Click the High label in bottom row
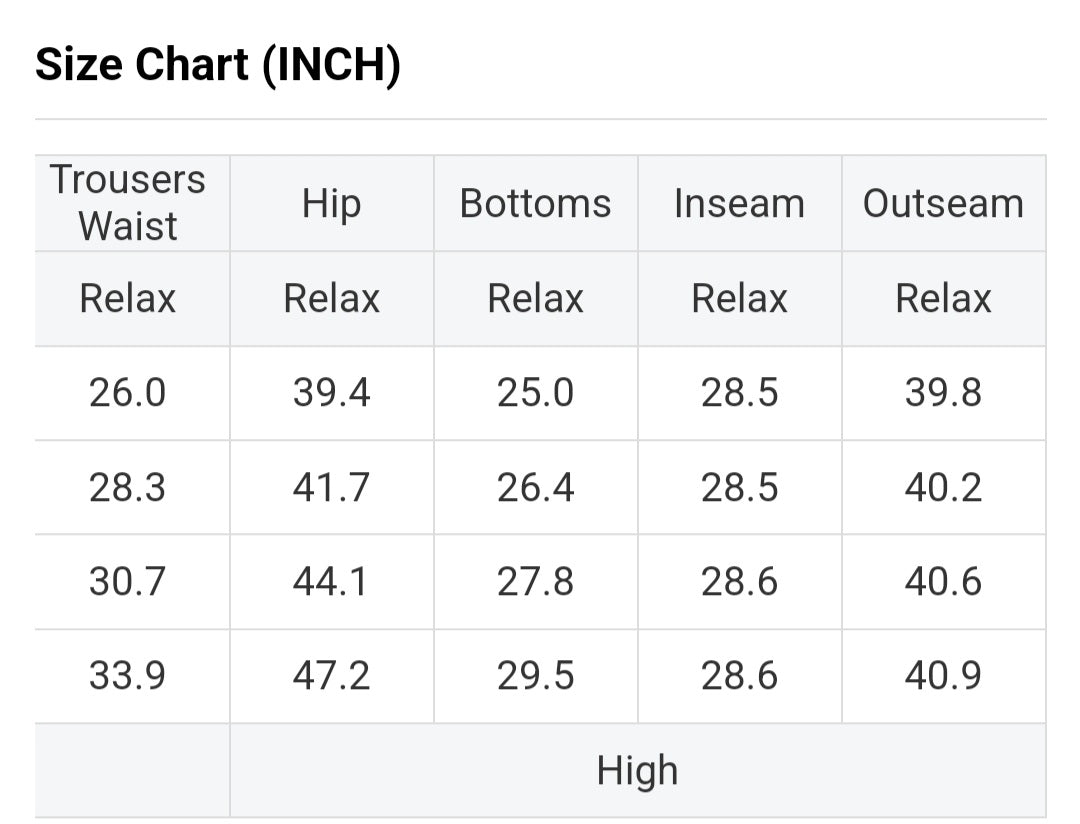 tap(637, 771)
